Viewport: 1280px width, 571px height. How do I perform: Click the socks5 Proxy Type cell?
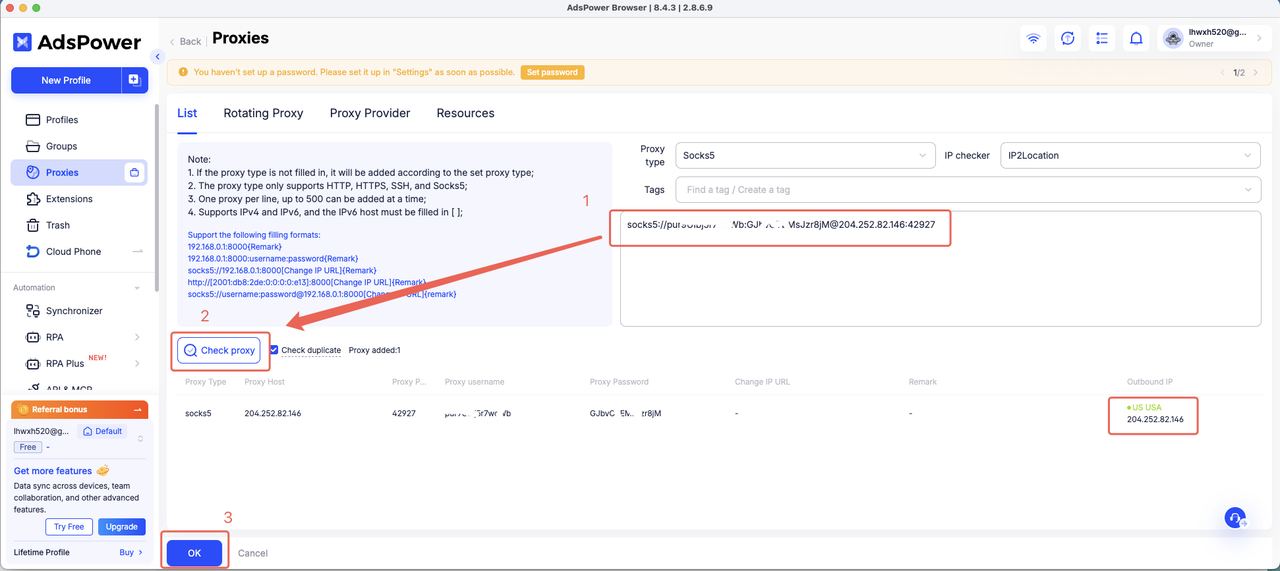[198, 413]
